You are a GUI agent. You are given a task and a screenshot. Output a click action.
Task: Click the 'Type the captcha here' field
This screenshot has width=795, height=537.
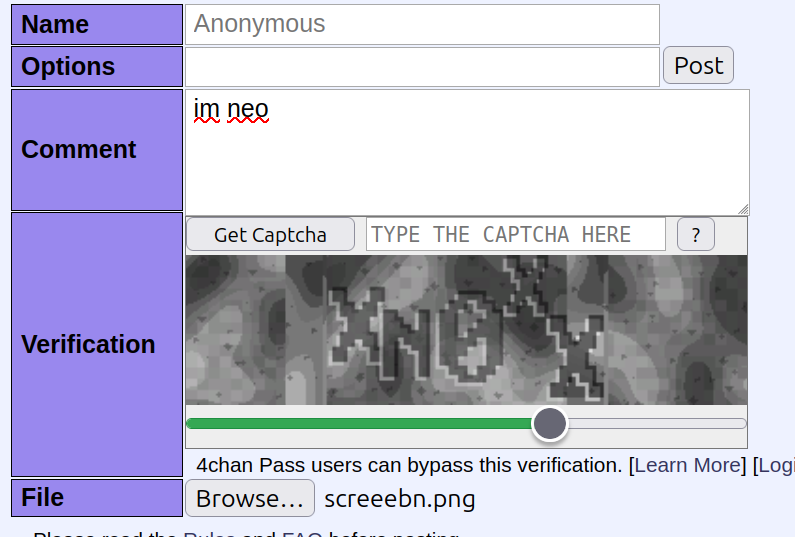(x=516, y=234)
